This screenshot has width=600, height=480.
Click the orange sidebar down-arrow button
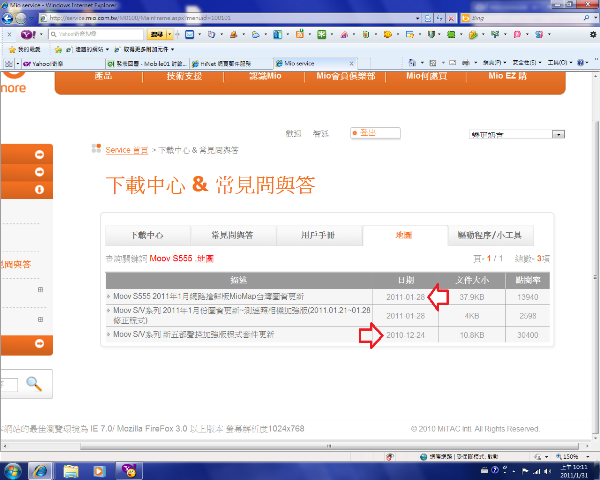pos(39,189)
